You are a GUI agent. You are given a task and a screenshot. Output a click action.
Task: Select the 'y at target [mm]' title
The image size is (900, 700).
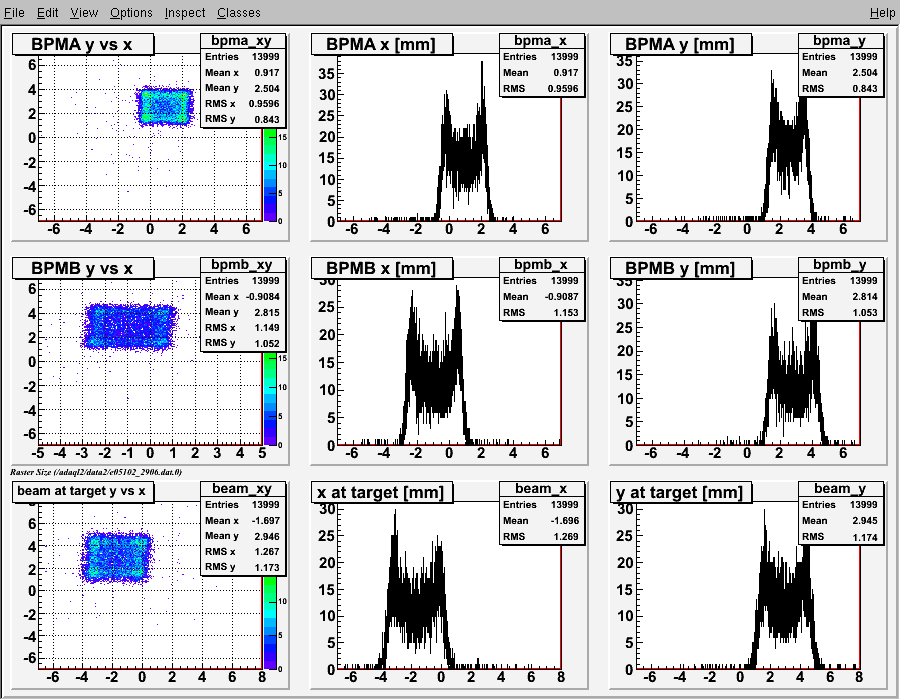681,492
